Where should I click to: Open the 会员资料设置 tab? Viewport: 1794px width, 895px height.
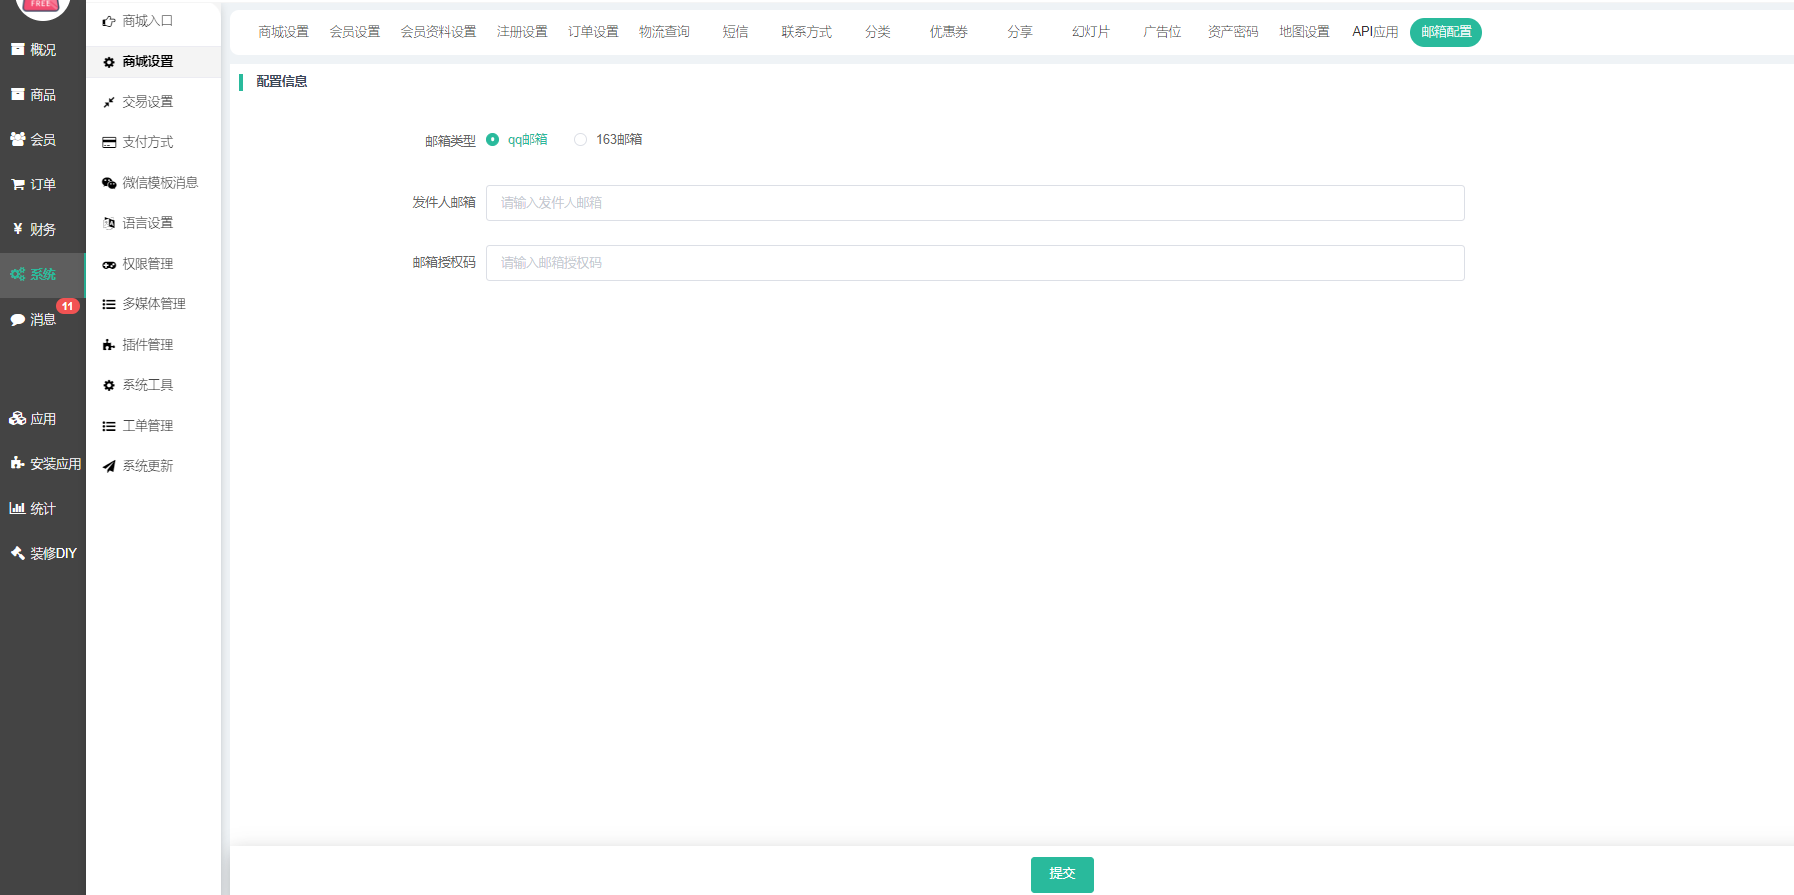coord(438,32)
